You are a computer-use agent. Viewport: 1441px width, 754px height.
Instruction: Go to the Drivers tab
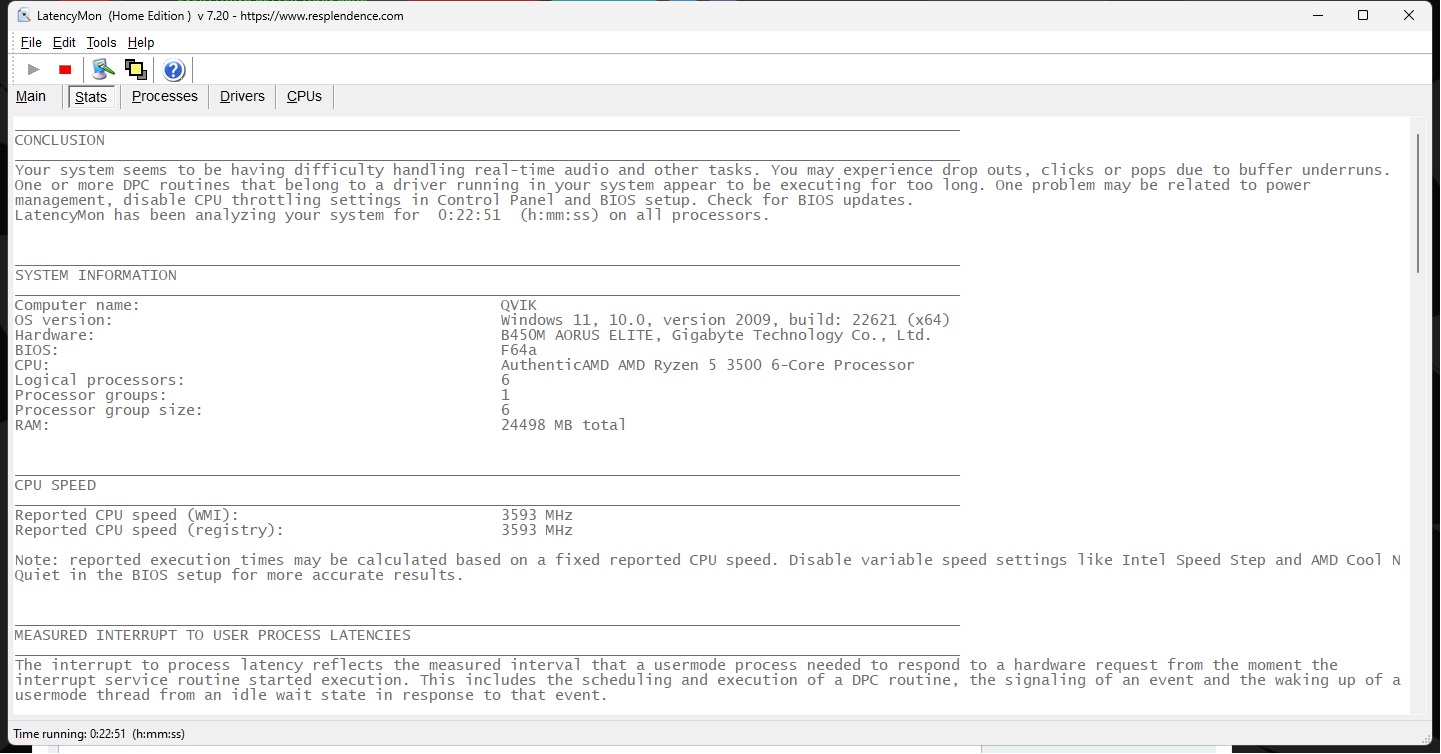[x=242, y=96]
